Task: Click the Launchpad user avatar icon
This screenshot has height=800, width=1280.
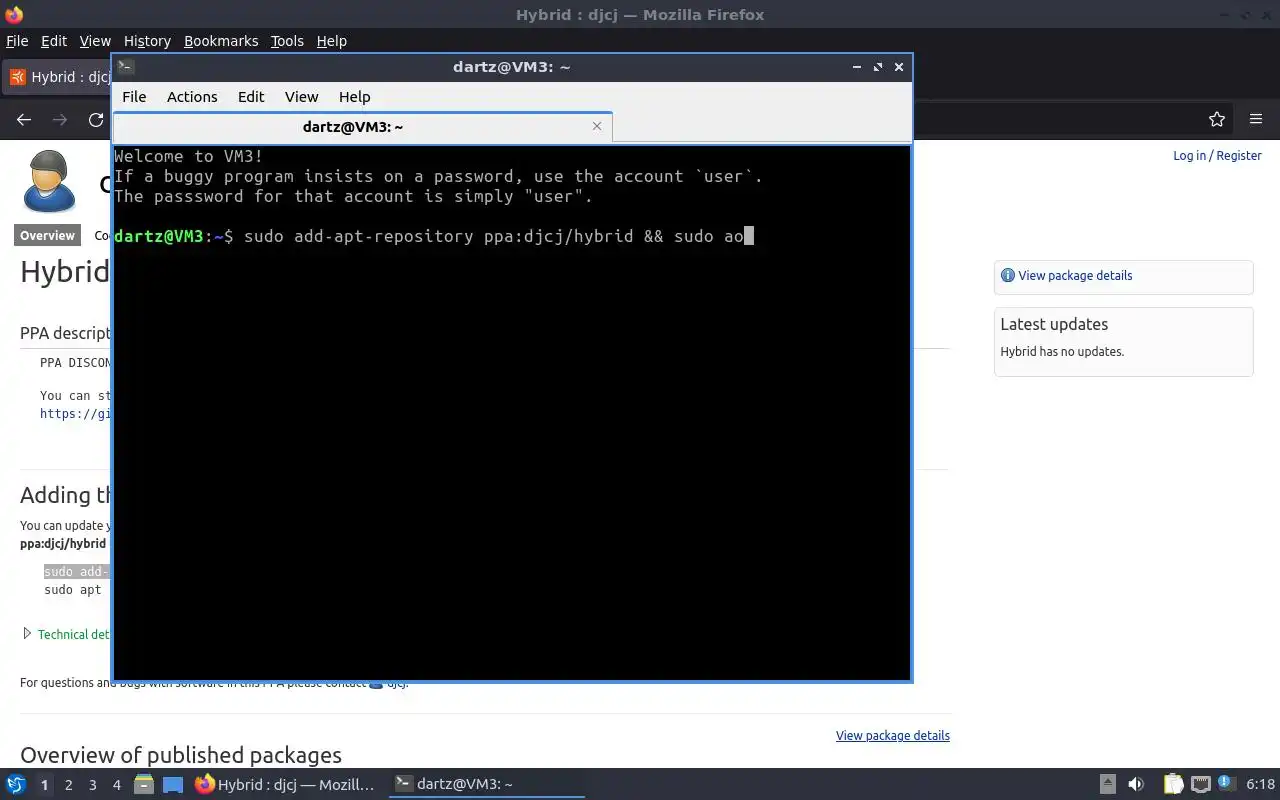Action: 49,181
